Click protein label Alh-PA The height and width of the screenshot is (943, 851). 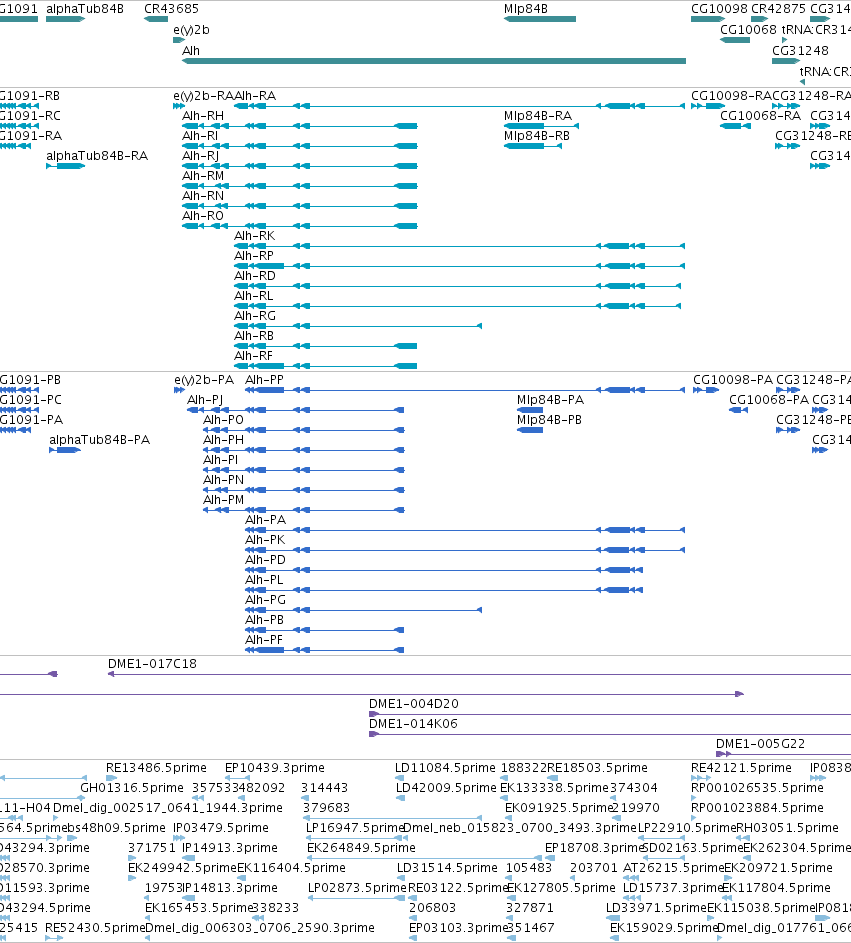[x=265, y=520]
